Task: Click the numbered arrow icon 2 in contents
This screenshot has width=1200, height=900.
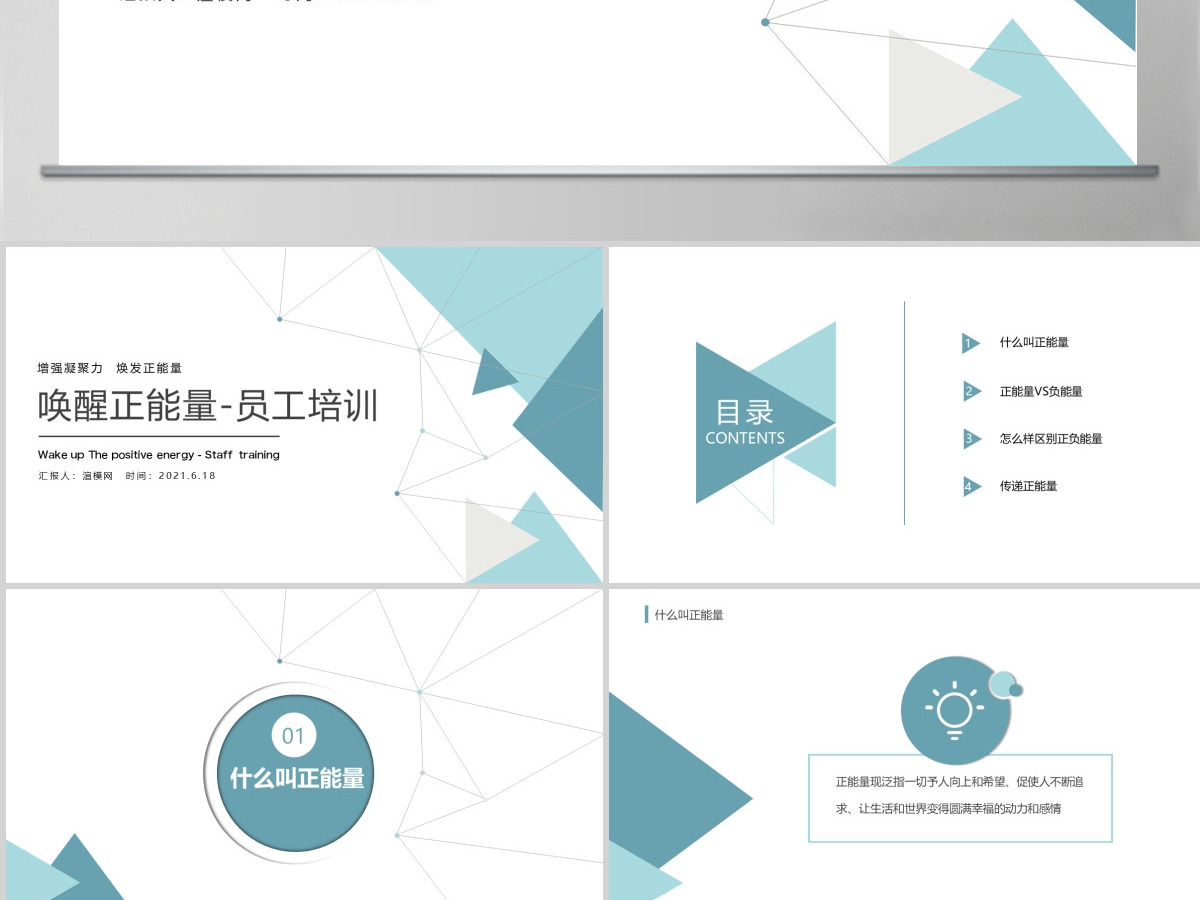Action: click(971, 391)
